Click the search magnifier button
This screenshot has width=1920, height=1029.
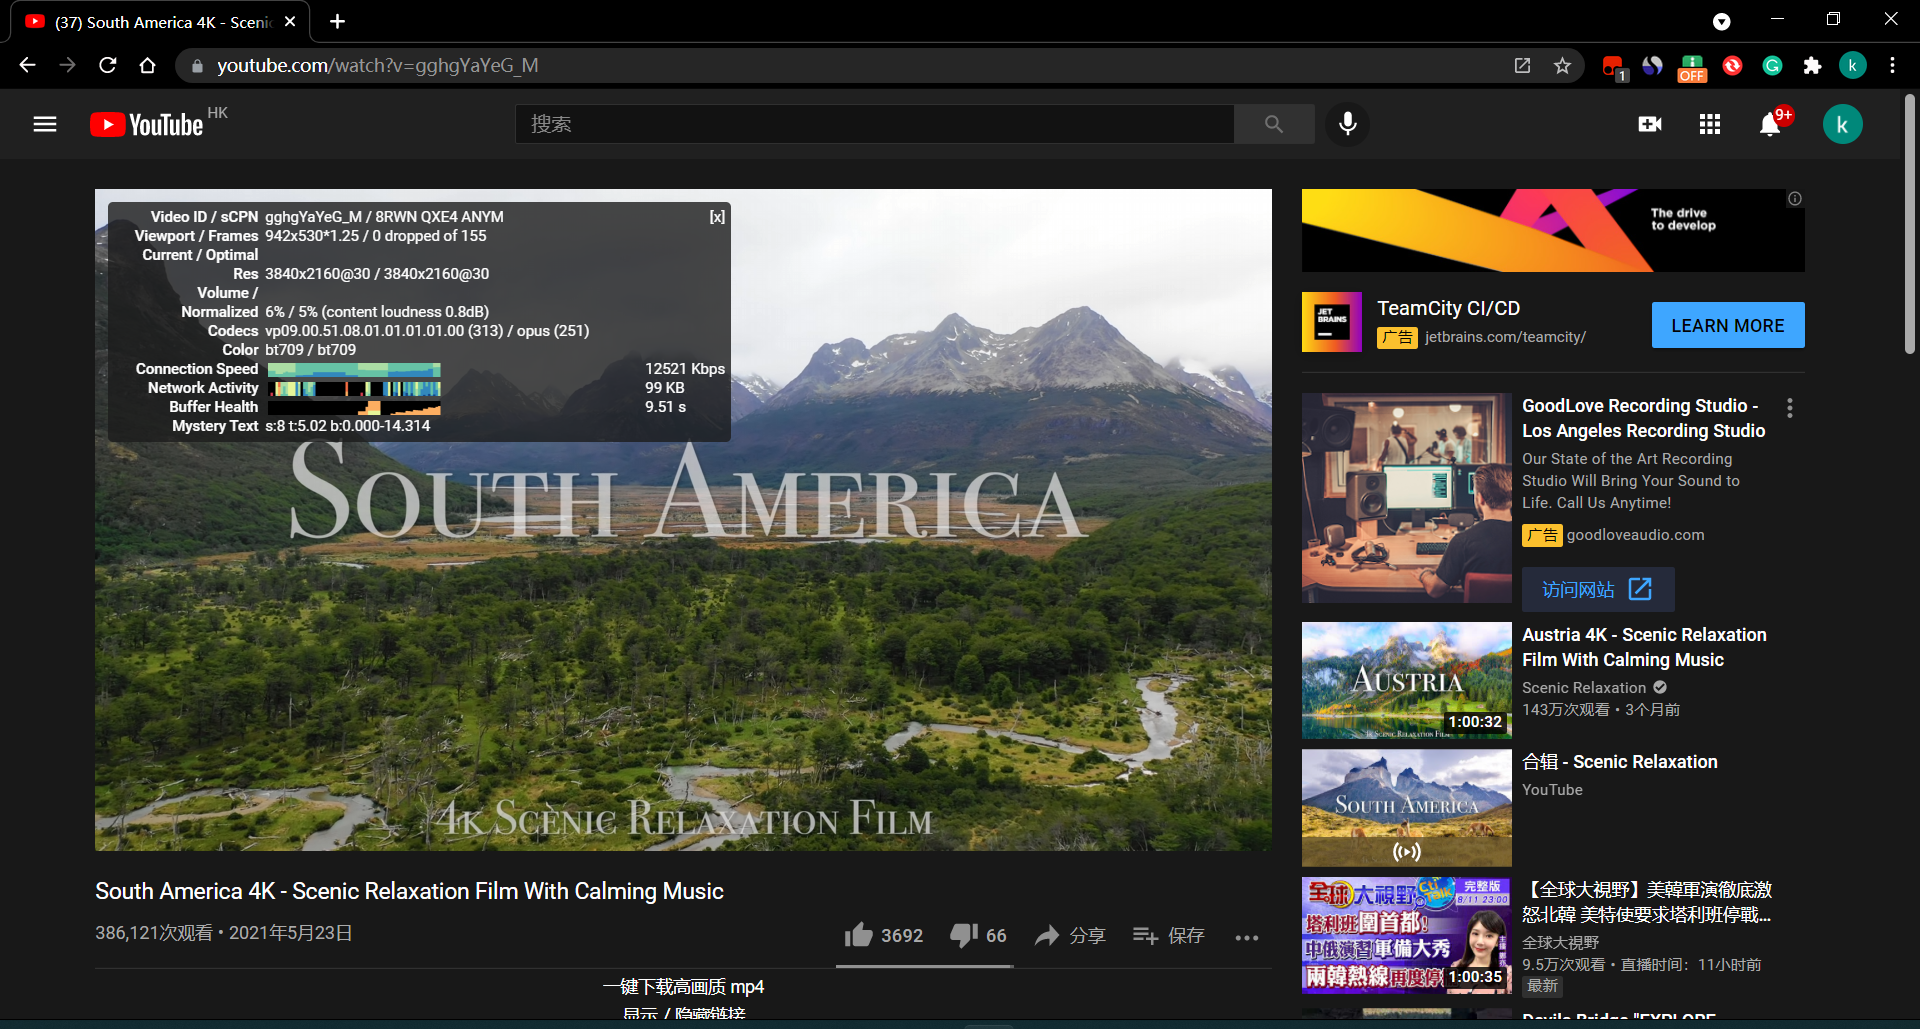1273,124
